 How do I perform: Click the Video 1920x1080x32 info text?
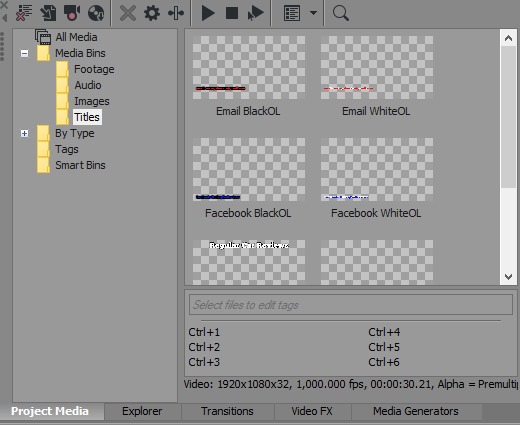tap(351, 384)
